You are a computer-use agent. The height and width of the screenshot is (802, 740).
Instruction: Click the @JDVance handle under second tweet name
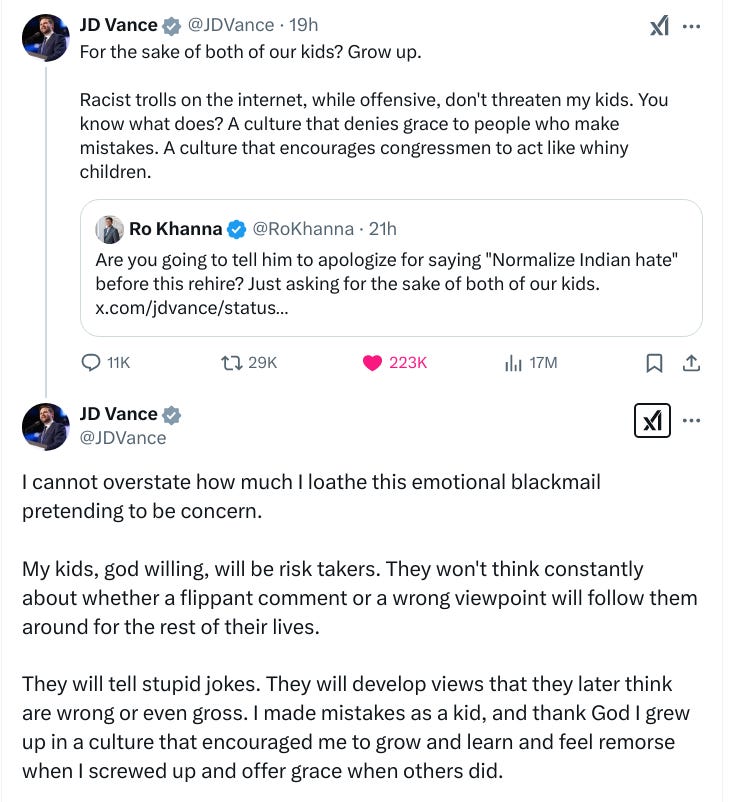tap(123, 437)
